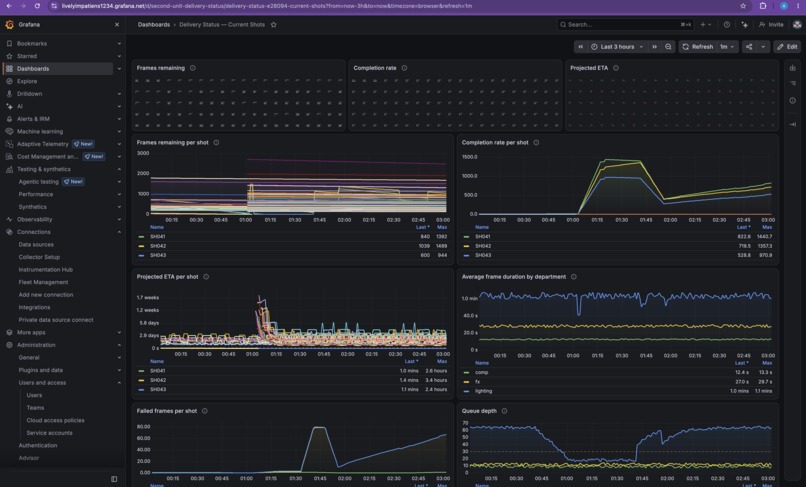Click the Grafana logo

tap(9, 24)
